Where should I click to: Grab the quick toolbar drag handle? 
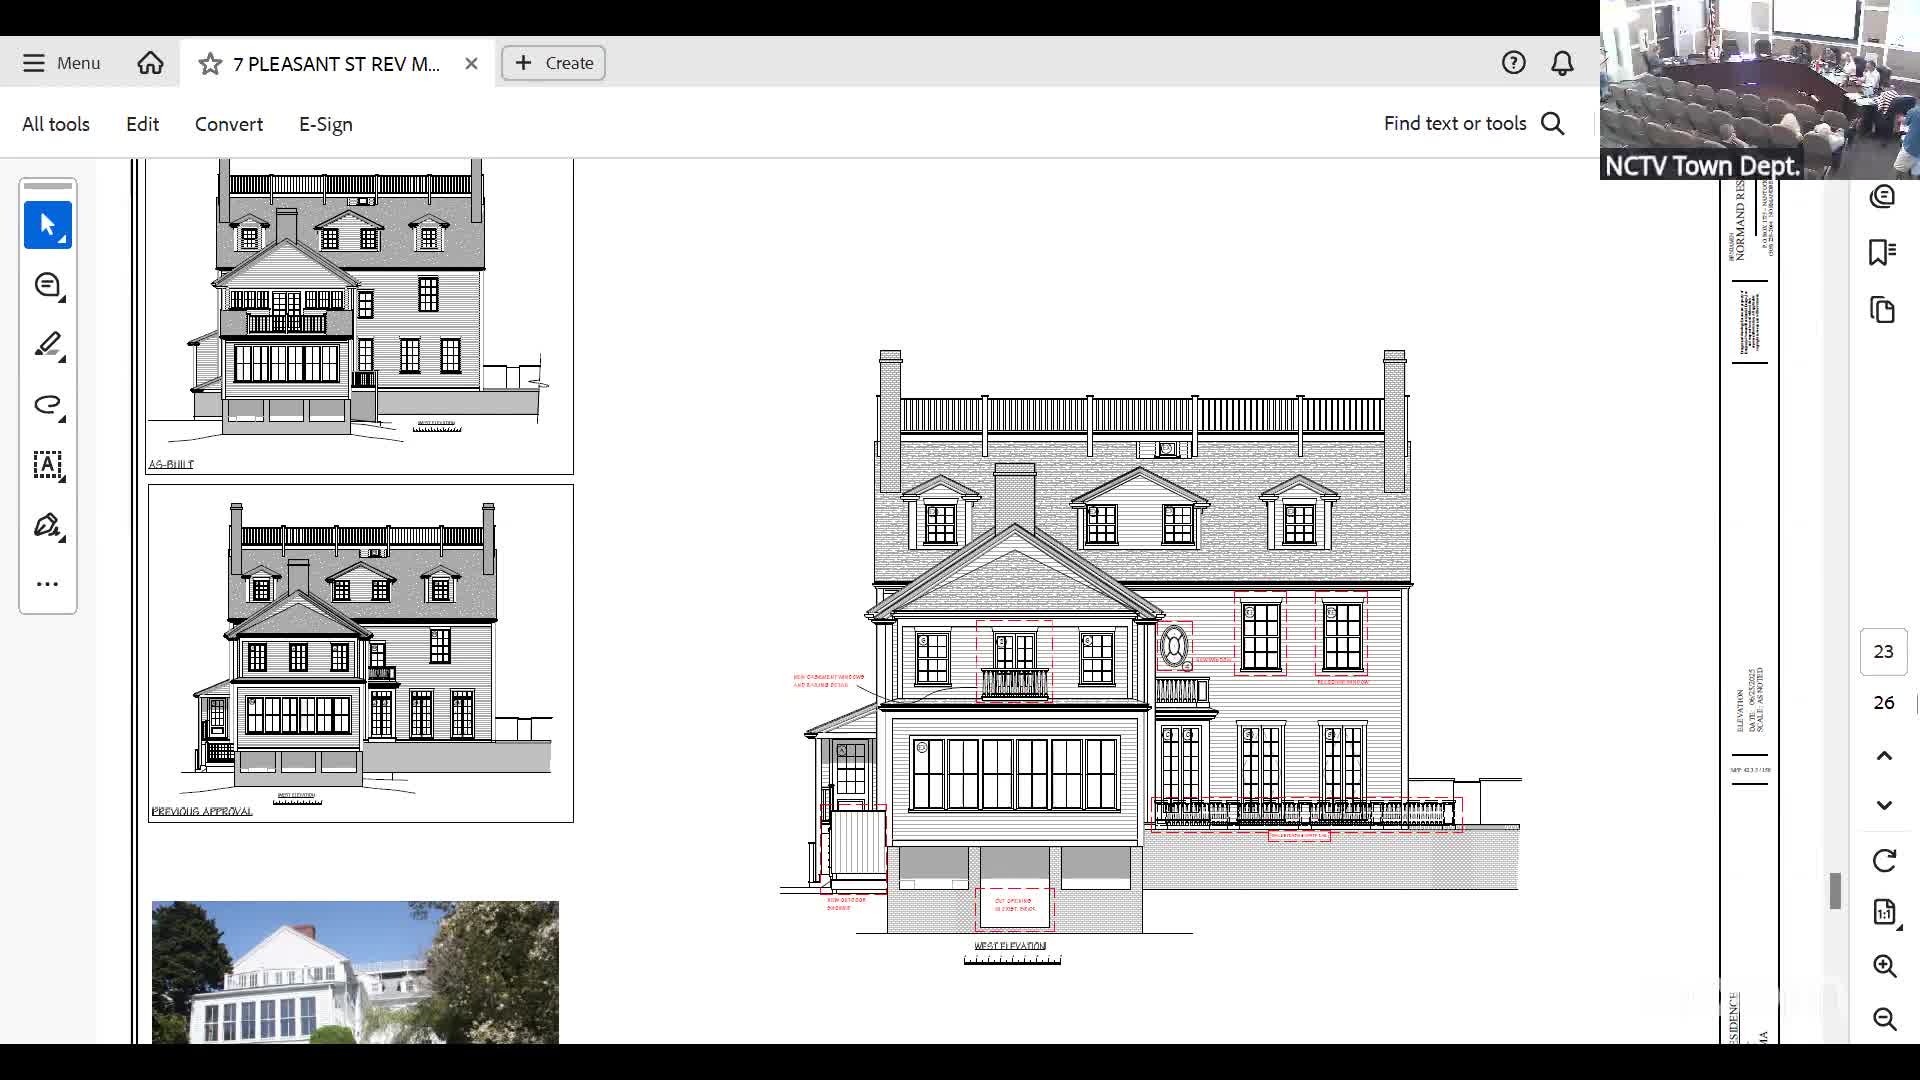(48, 186)
